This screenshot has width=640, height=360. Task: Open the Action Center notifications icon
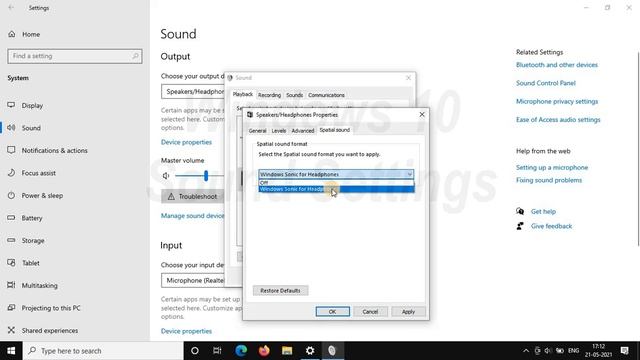coord(624,351)
